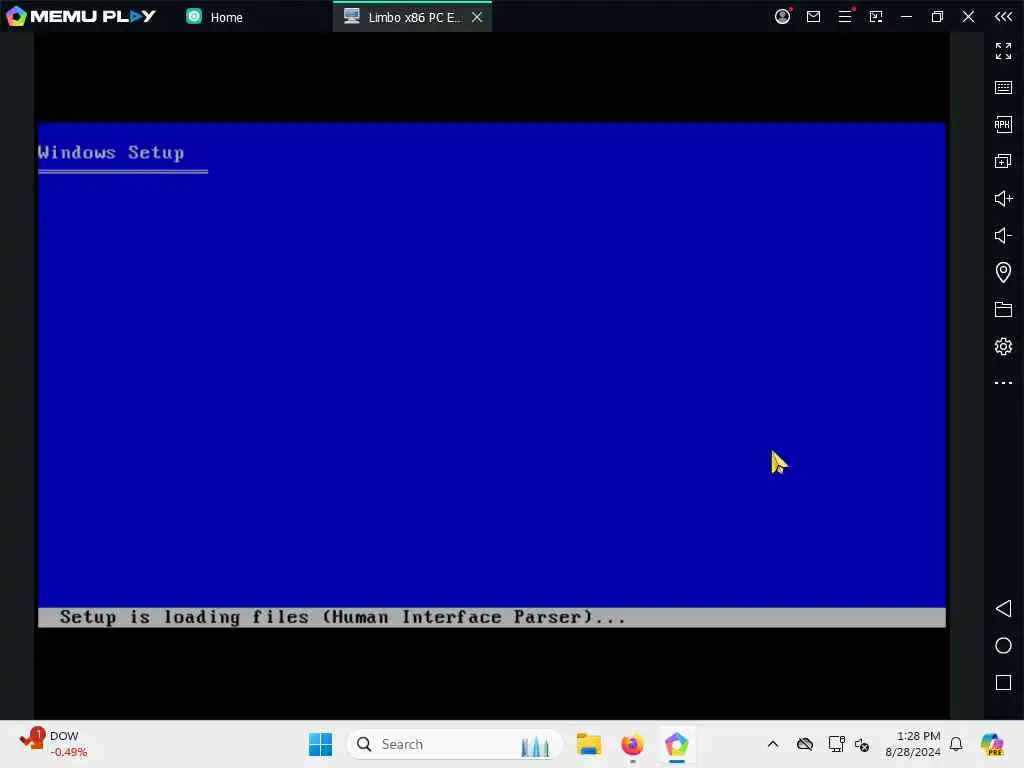Open the MEmu hamburger menu
The height and width of the screenshot is (768, 1024).
click(845, 16)
